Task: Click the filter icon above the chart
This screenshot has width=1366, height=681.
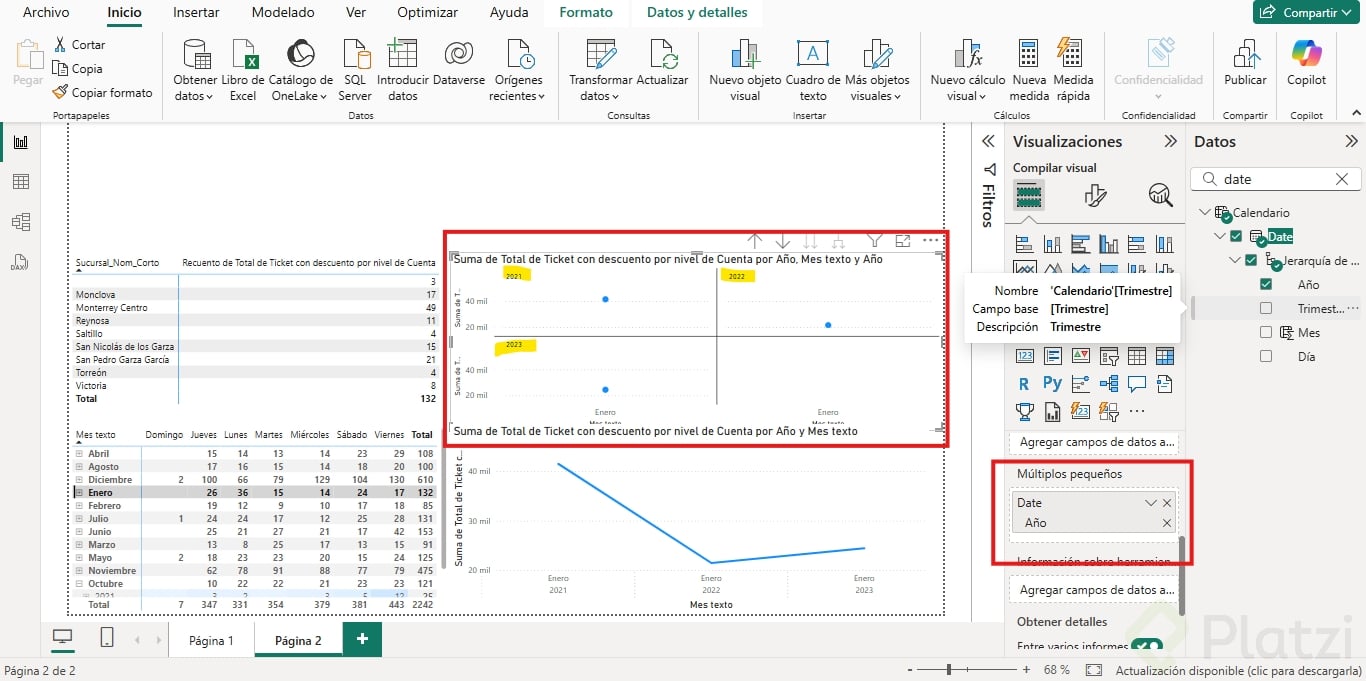Action: 874,240
